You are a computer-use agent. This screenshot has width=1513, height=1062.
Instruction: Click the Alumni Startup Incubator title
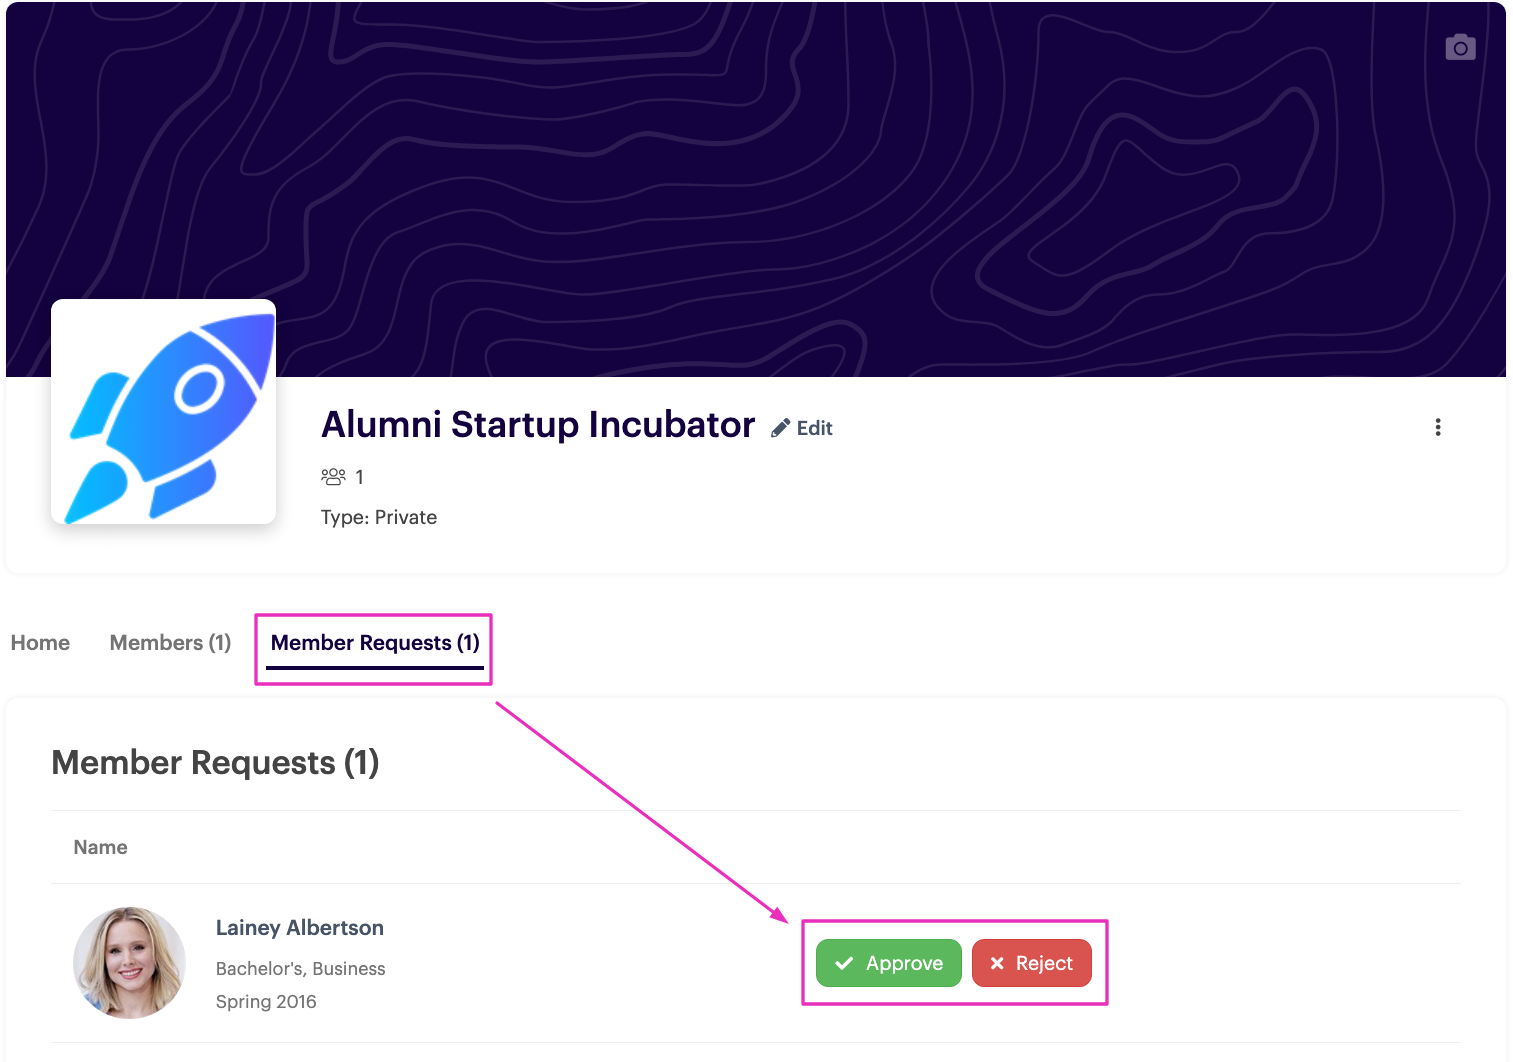538,425
